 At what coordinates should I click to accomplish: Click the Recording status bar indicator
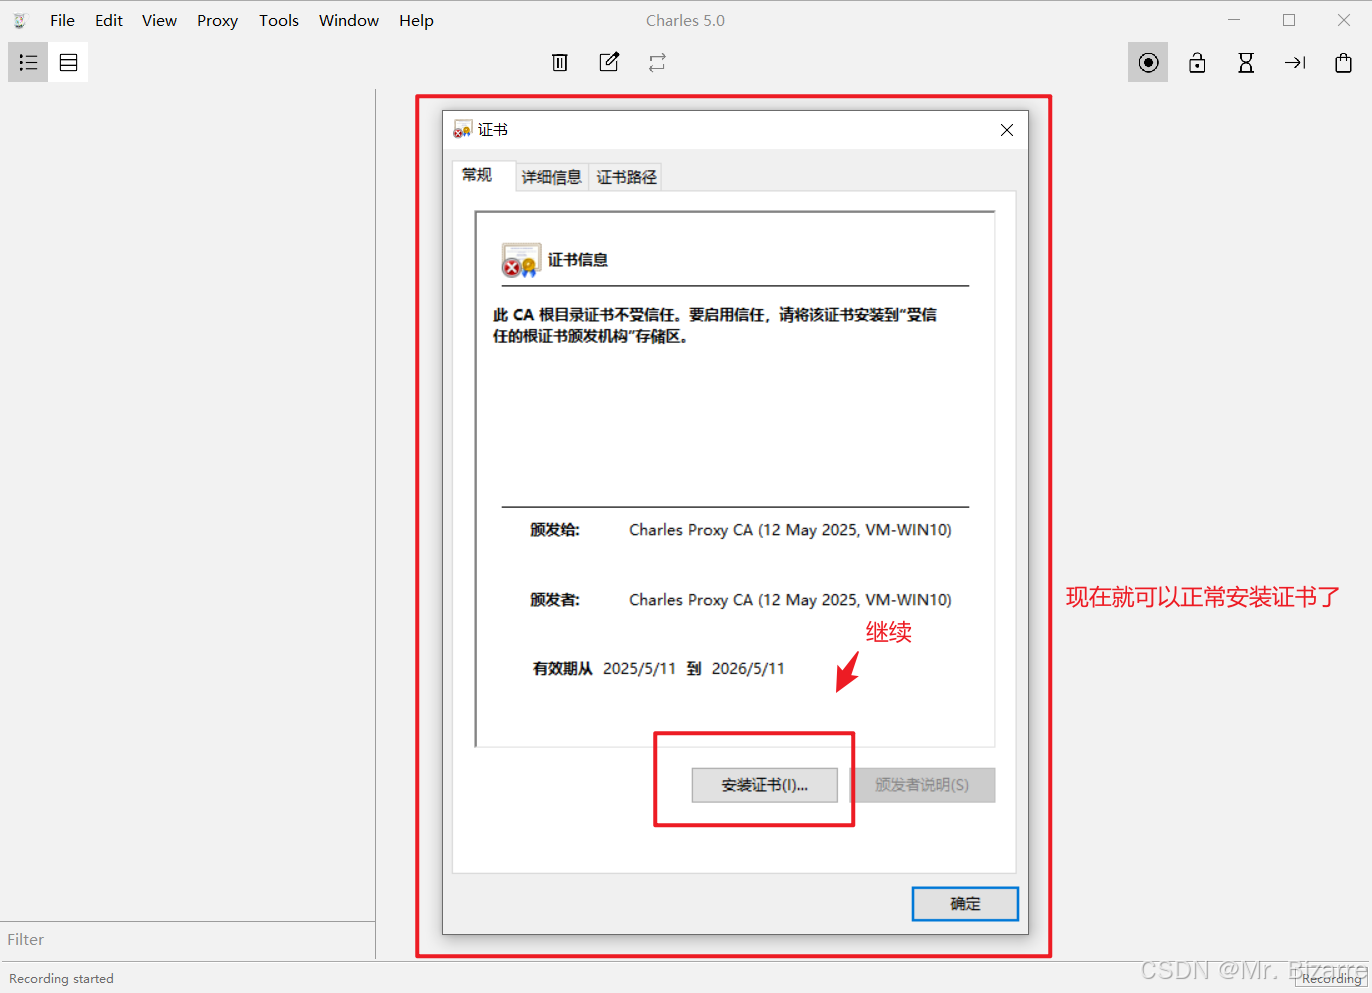(1331, 979)
